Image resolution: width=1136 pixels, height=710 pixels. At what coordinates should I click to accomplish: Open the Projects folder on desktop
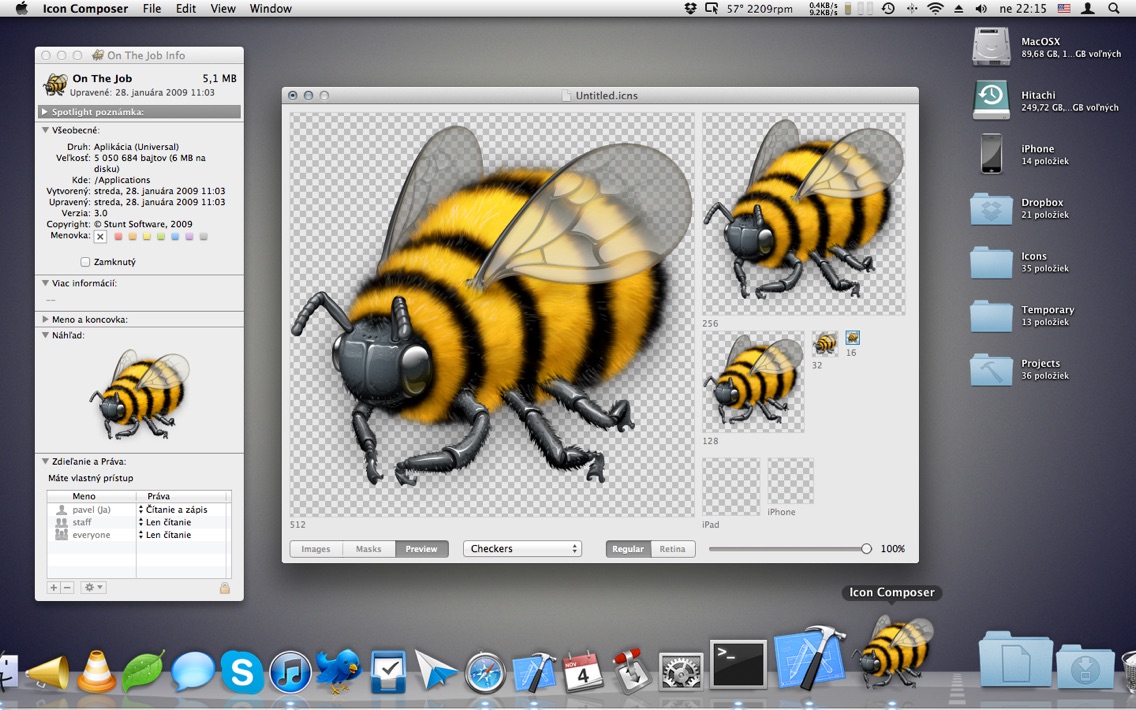click(x=991, y=369)
